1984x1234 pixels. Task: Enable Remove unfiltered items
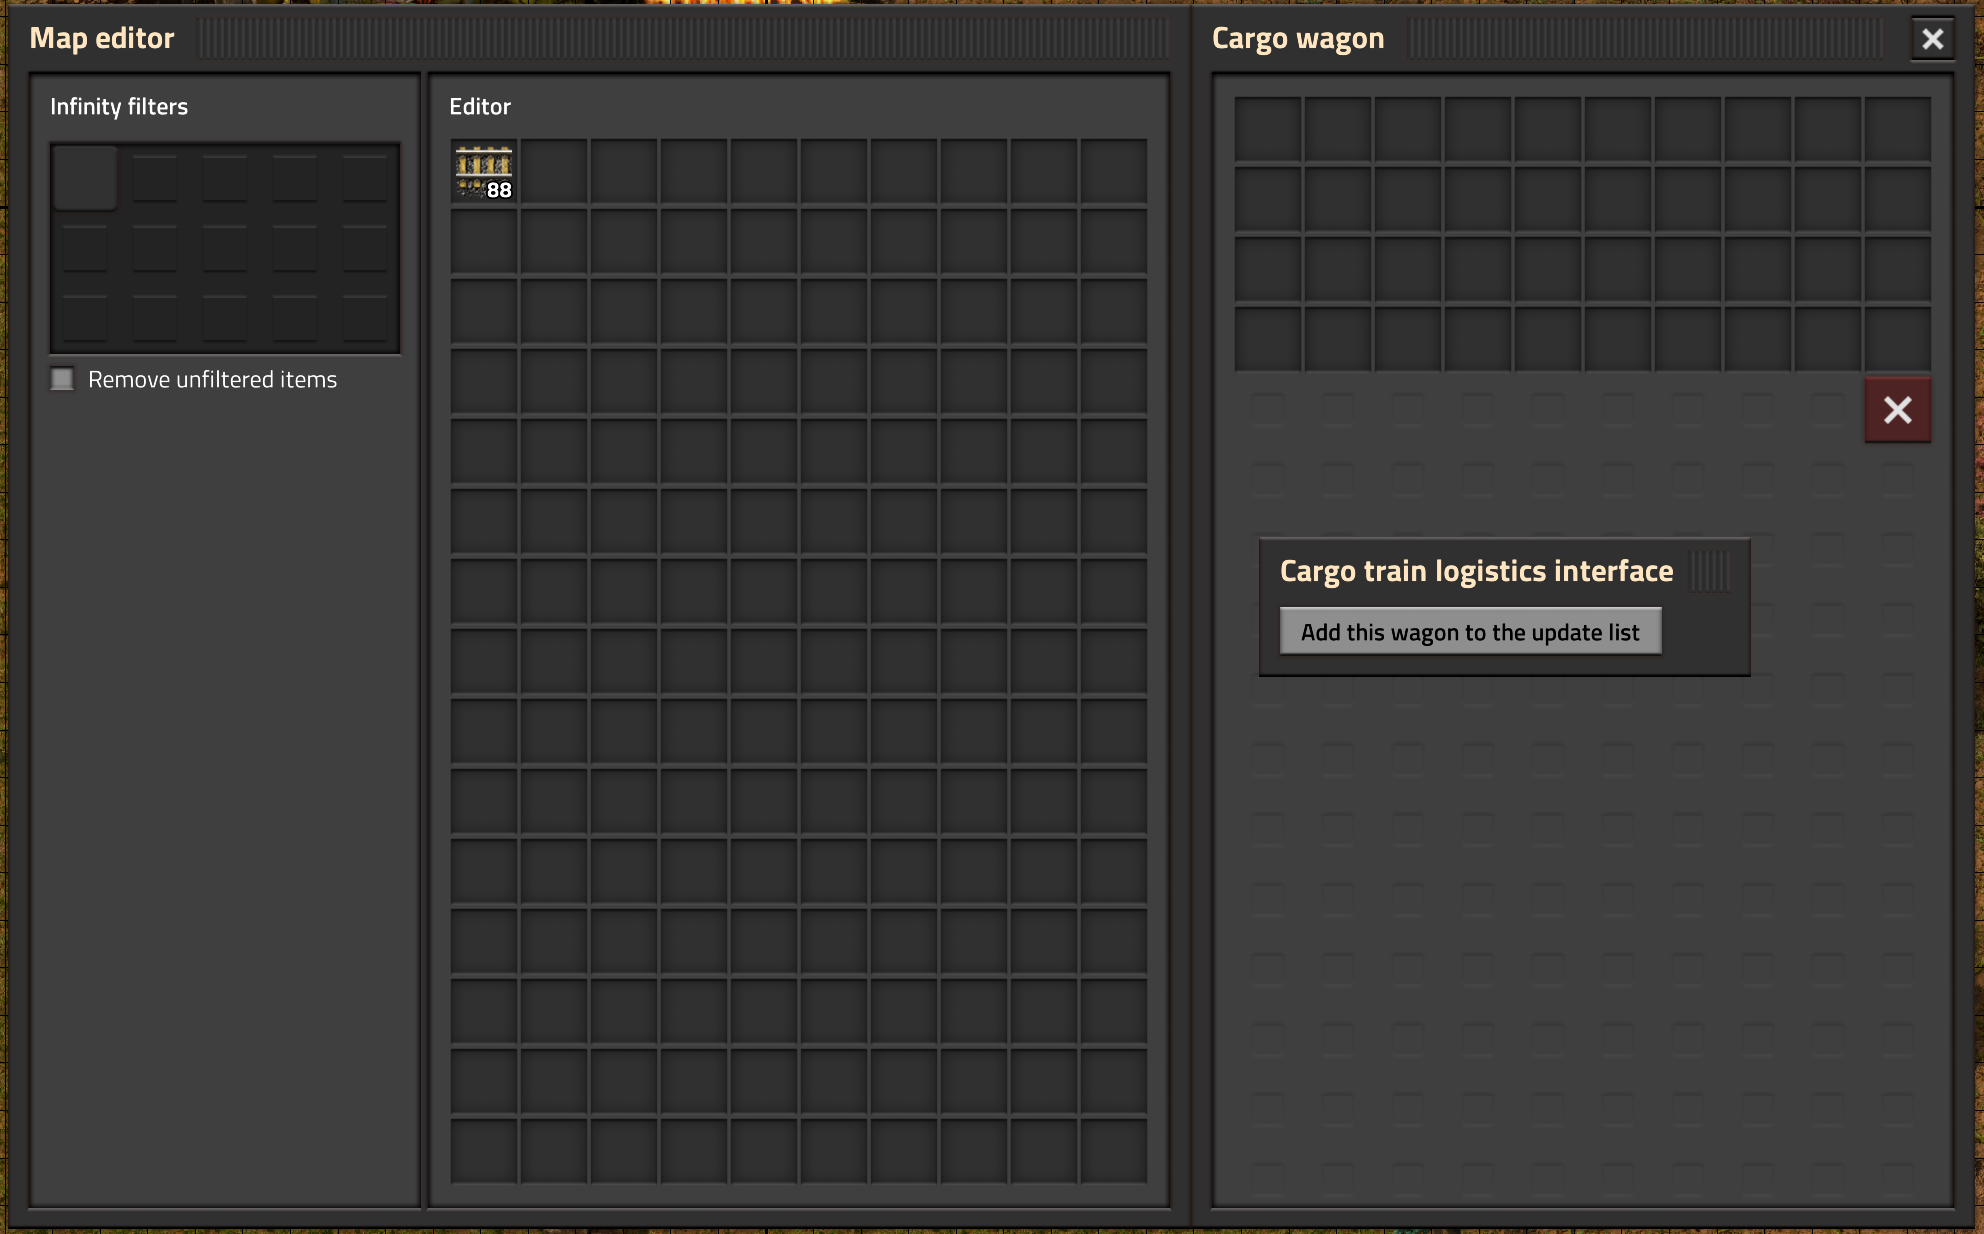[61, 380]
